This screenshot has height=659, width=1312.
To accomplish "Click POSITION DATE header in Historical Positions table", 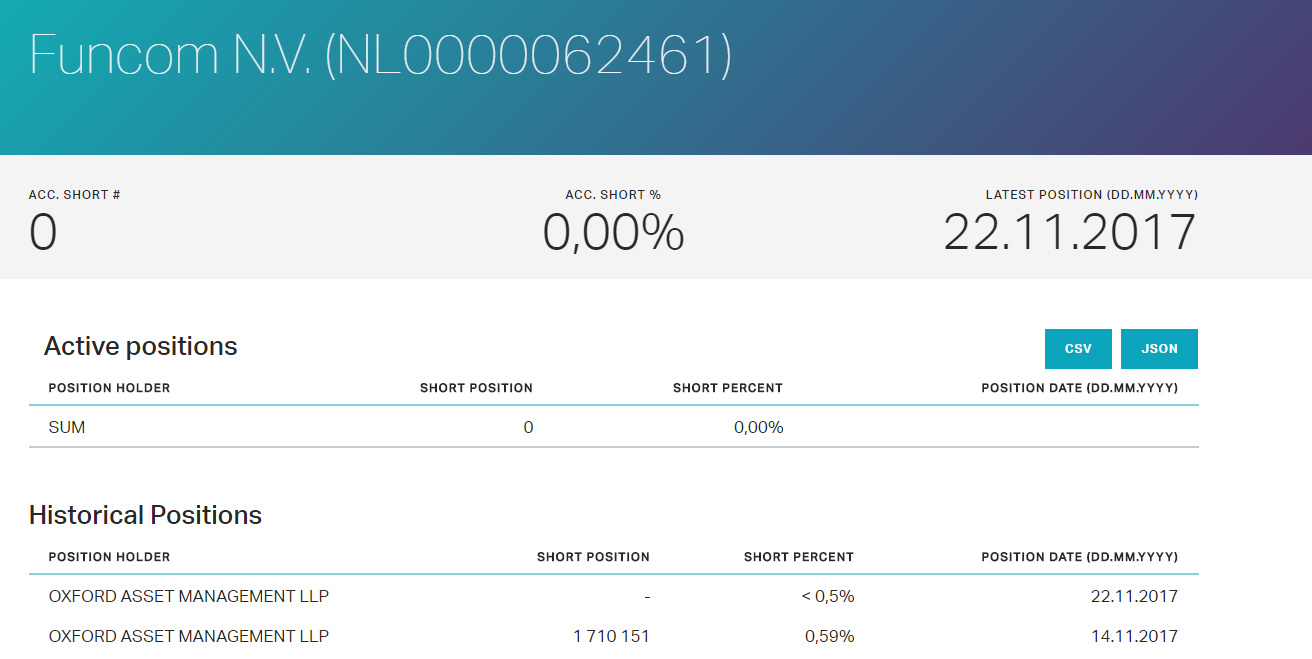I will pos(1079,557).
